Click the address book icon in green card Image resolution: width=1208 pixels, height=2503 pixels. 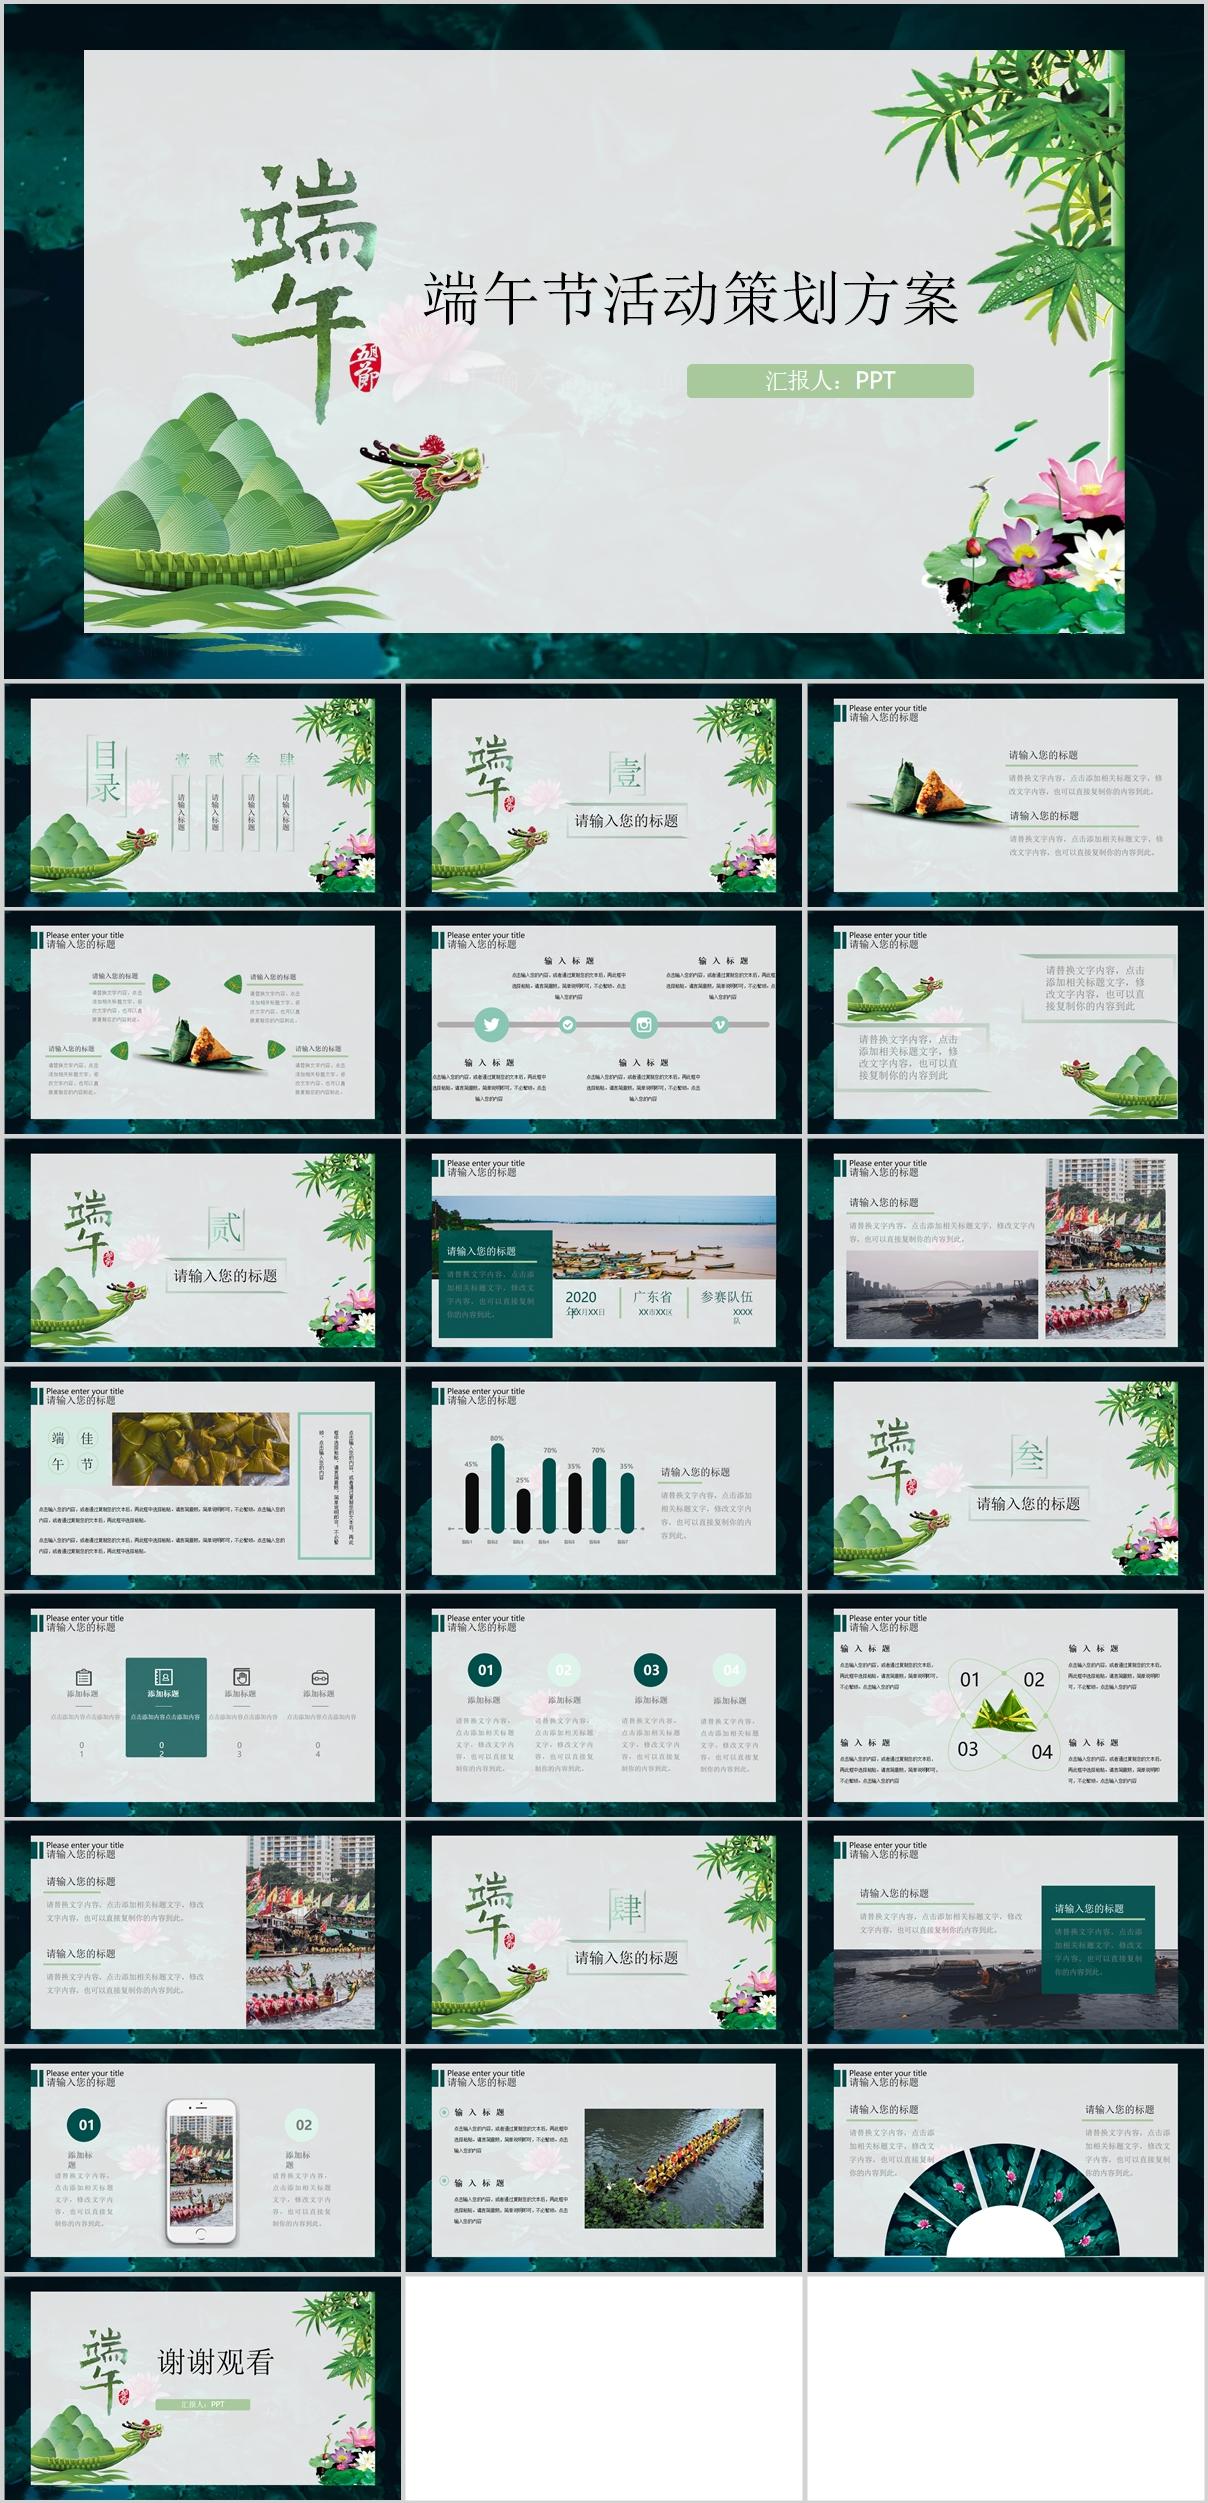tap(164, 1677)
